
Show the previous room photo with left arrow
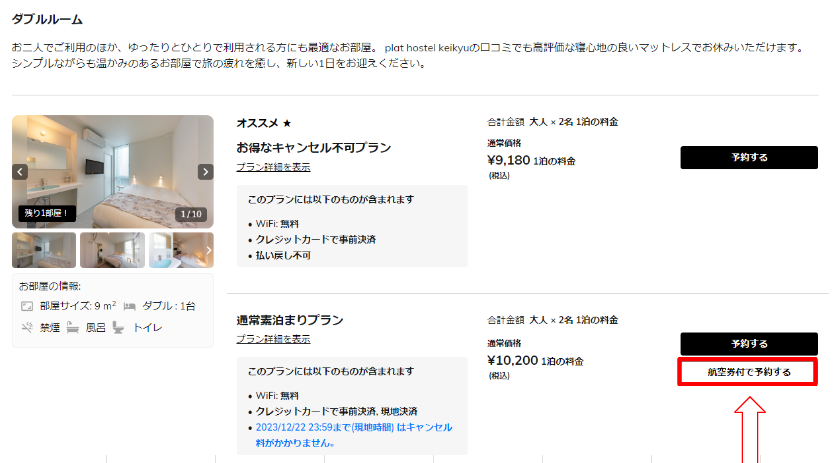pyautogui.click(x=20, y=172)
